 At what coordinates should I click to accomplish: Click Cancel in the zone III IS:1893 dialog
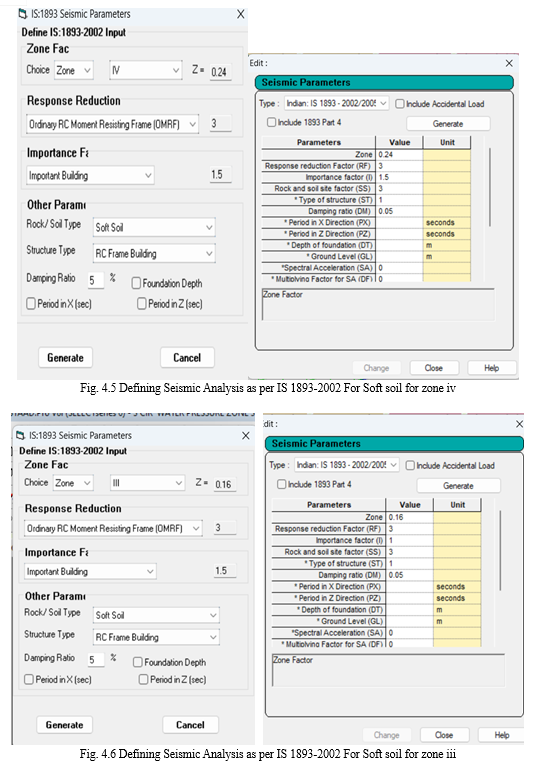[190, 724]
